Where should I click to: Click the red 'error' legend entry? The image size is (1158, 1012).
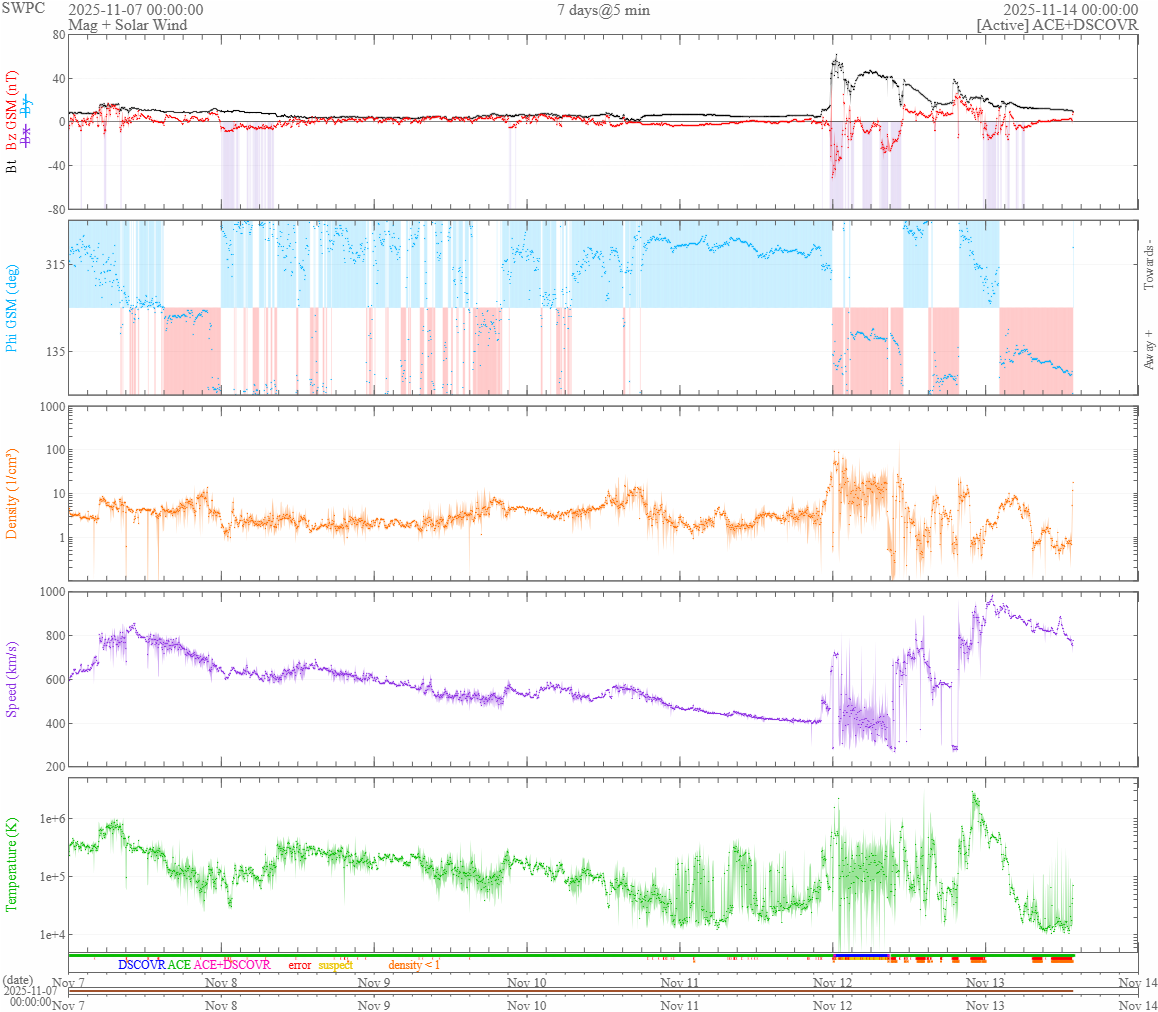(x=300, y=965)
